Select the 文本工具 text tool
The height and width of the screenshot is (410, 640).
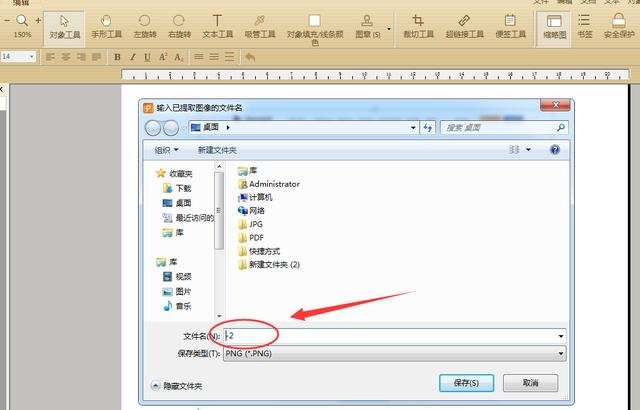pyautogui.click(x=218, y=28)
